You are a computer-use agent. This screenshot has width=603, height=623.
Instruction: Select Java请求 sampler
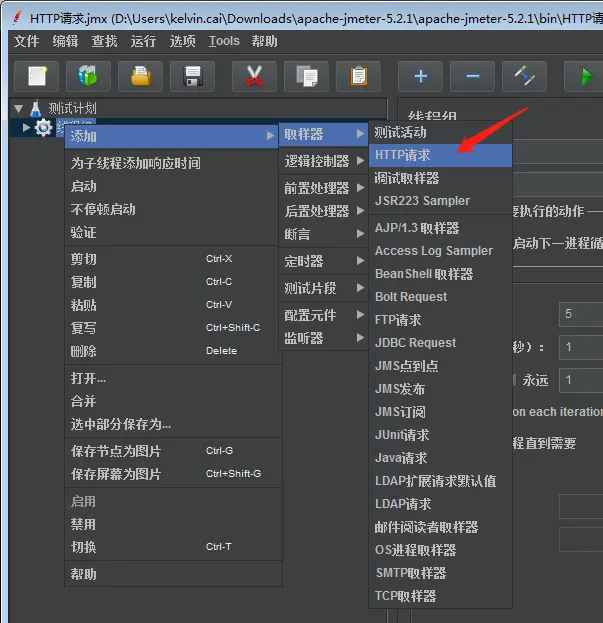tap(440, 458)
